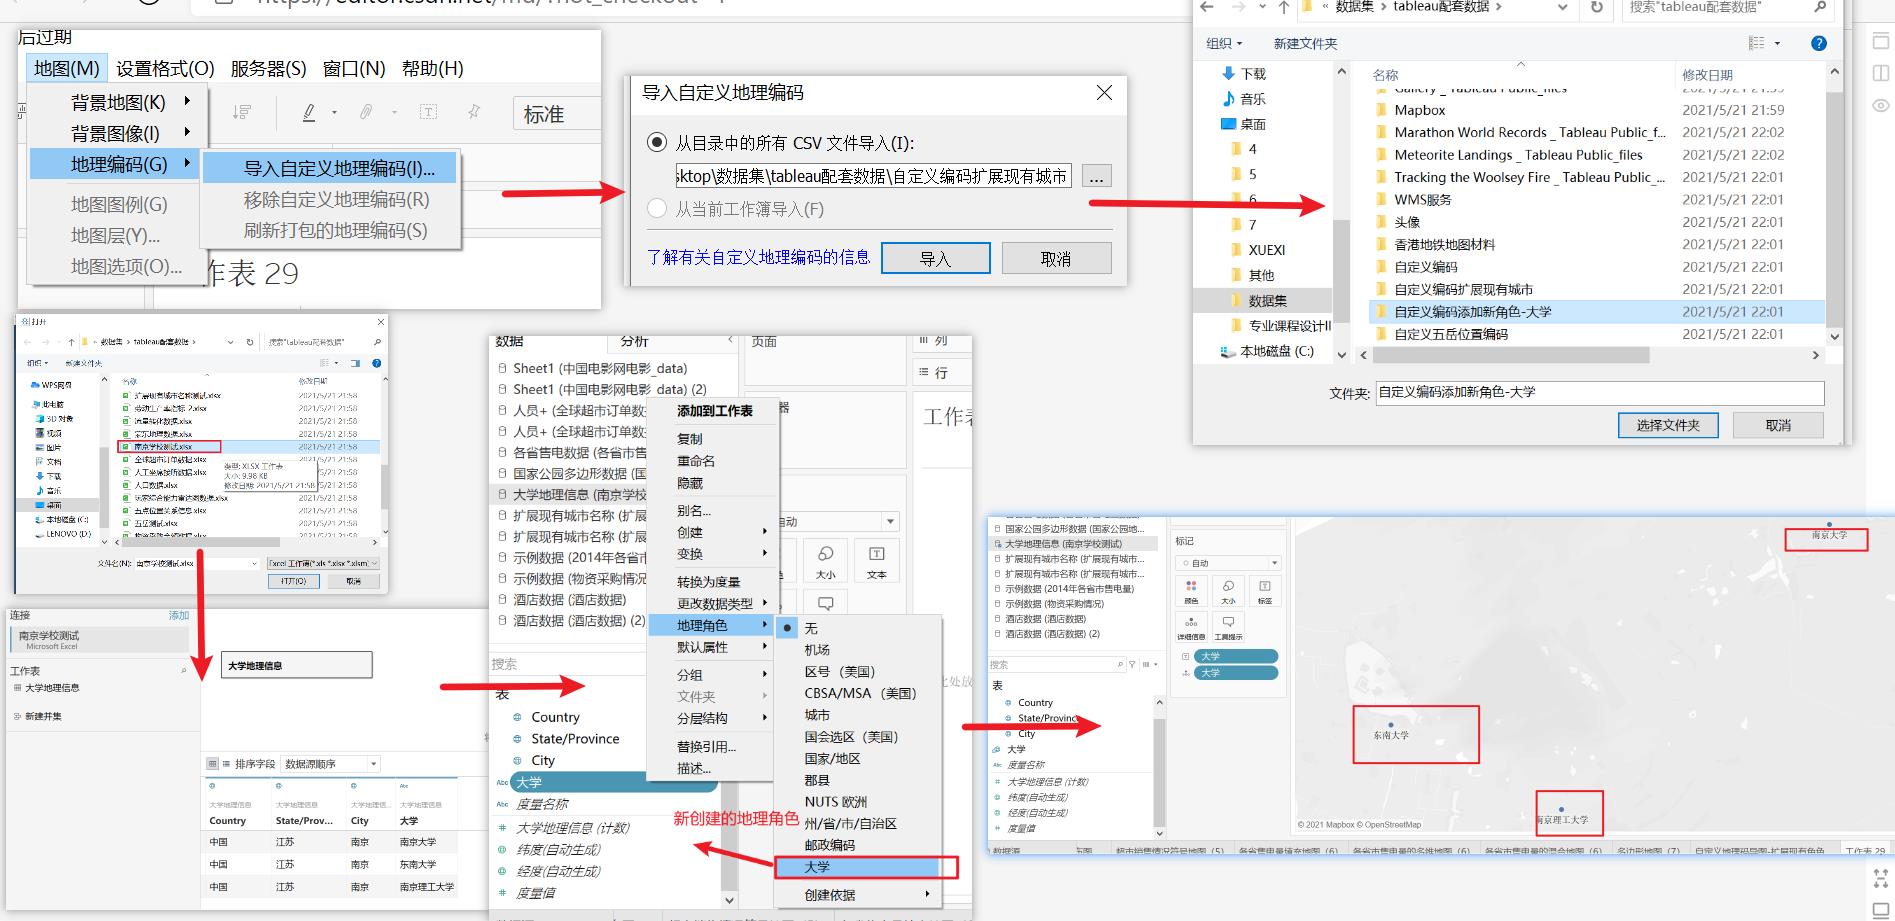The image size is (1895, 921).
Task: Click 新建文件夹 in folder dialog
Action: (x=1305, y=43)
